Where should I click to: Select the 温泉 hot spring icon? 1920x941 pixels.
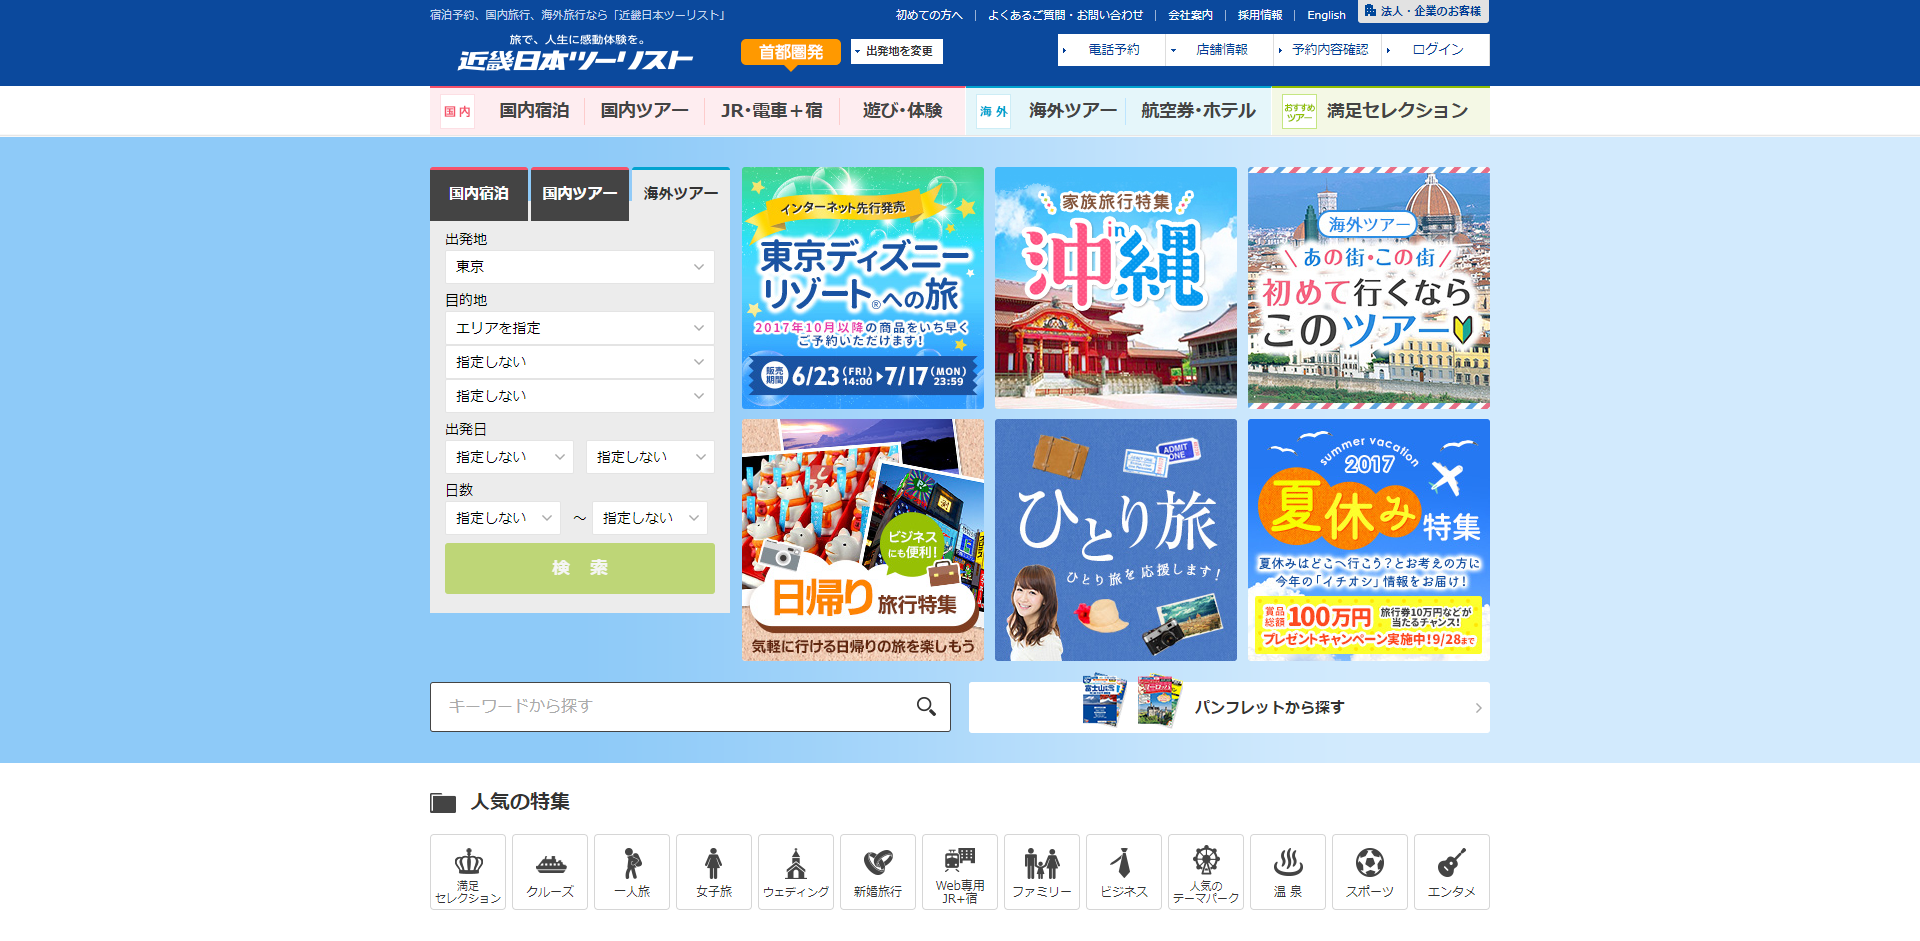pyautogui.click(x=1287, y=872)
